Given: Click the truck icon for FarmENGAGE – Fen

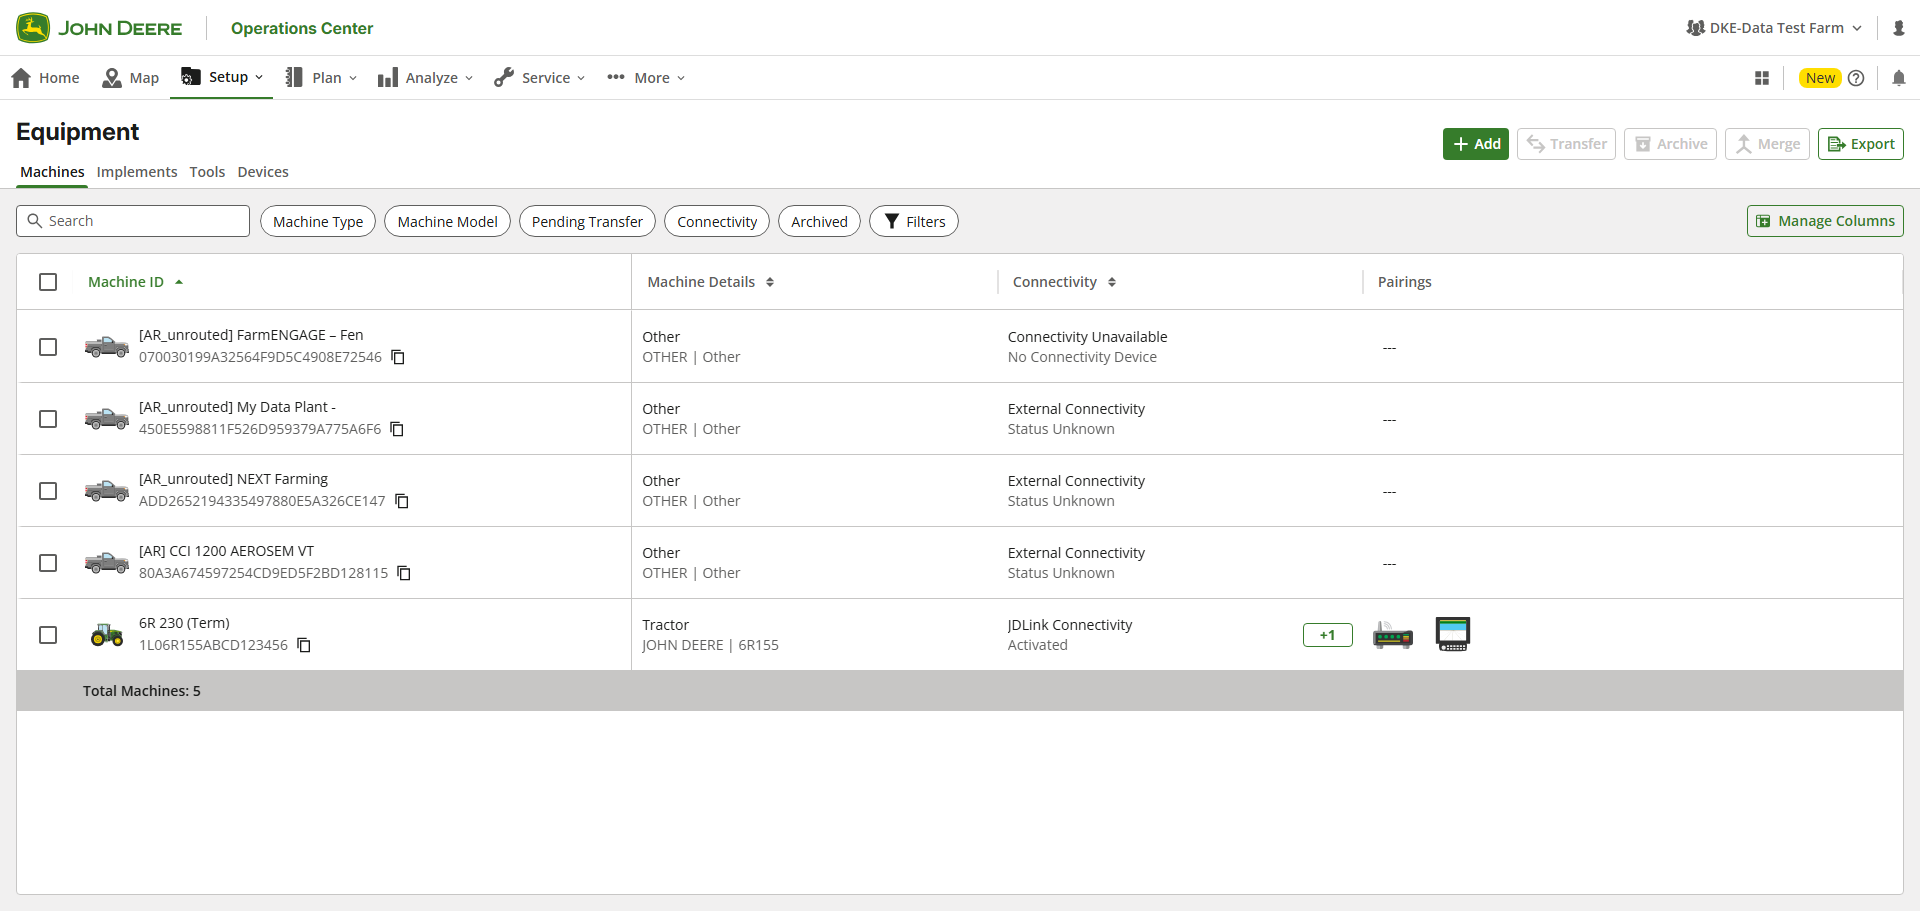Looking at the screenshot, I should (x=107, y=347).
